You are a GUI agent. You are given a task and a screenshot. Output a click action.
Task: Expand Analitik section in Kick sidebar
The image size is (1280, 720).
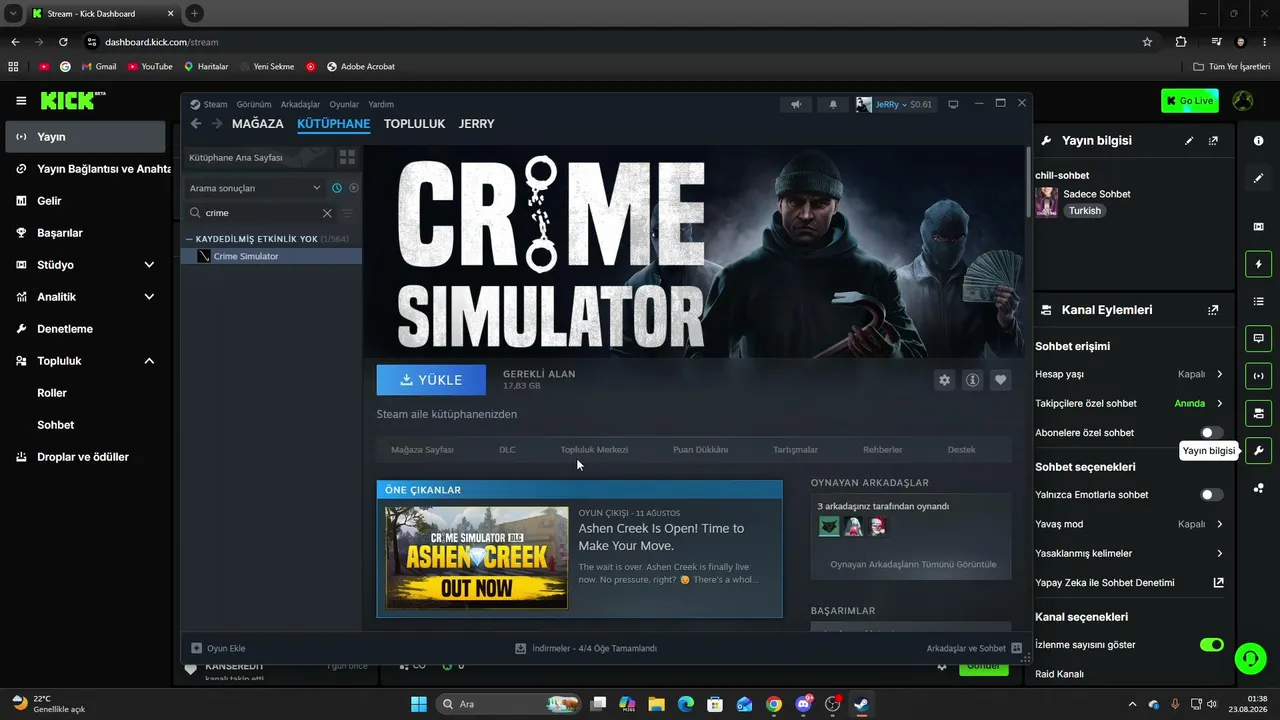[149, 297]
